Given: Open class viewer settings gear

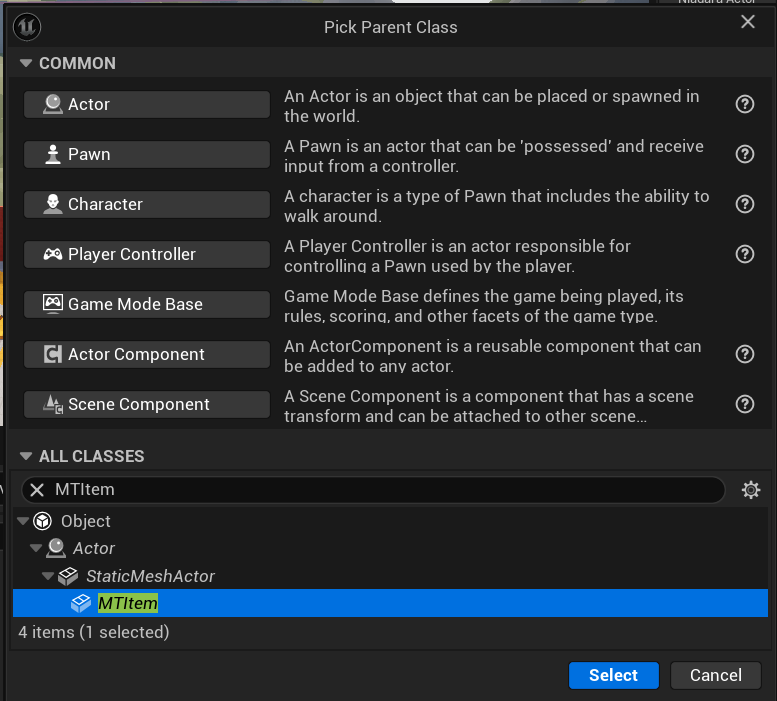Looking at the screenshot, I should (751, 489).
